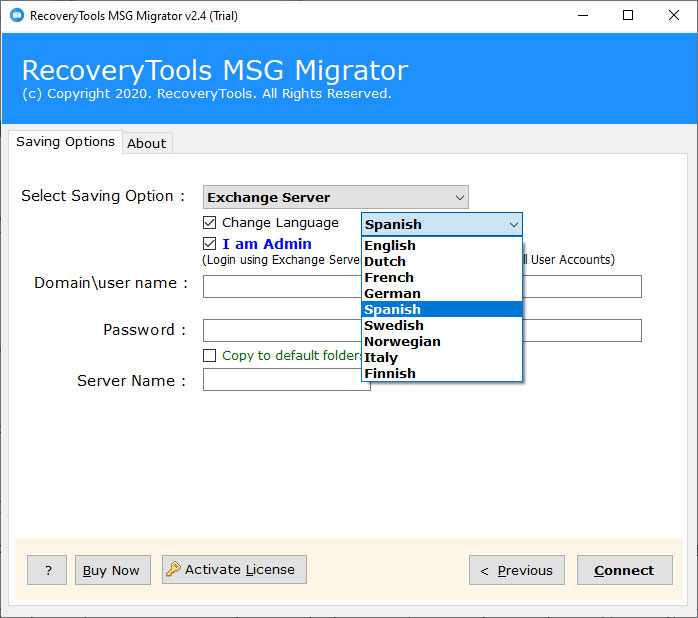Toggle the I am Admin checkbox

(x=209, y=244)
